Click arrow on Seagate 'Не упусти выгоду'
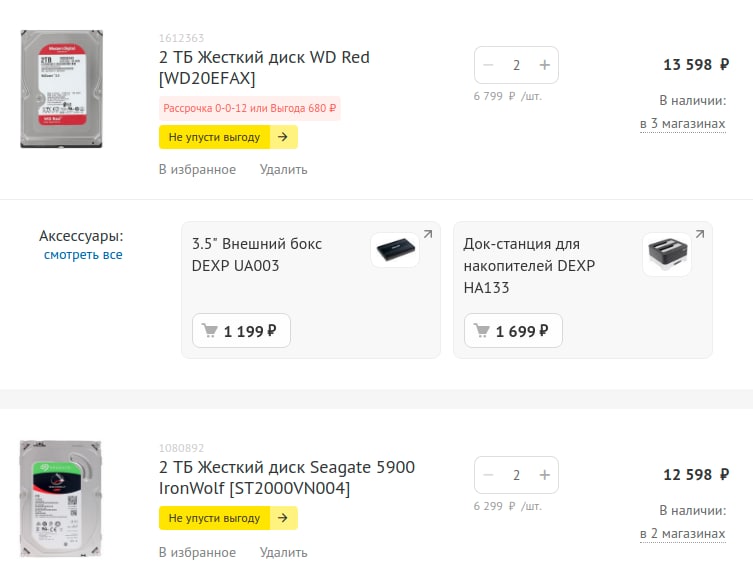The height and width of the screenshot is (576, 753). [283, 518]
